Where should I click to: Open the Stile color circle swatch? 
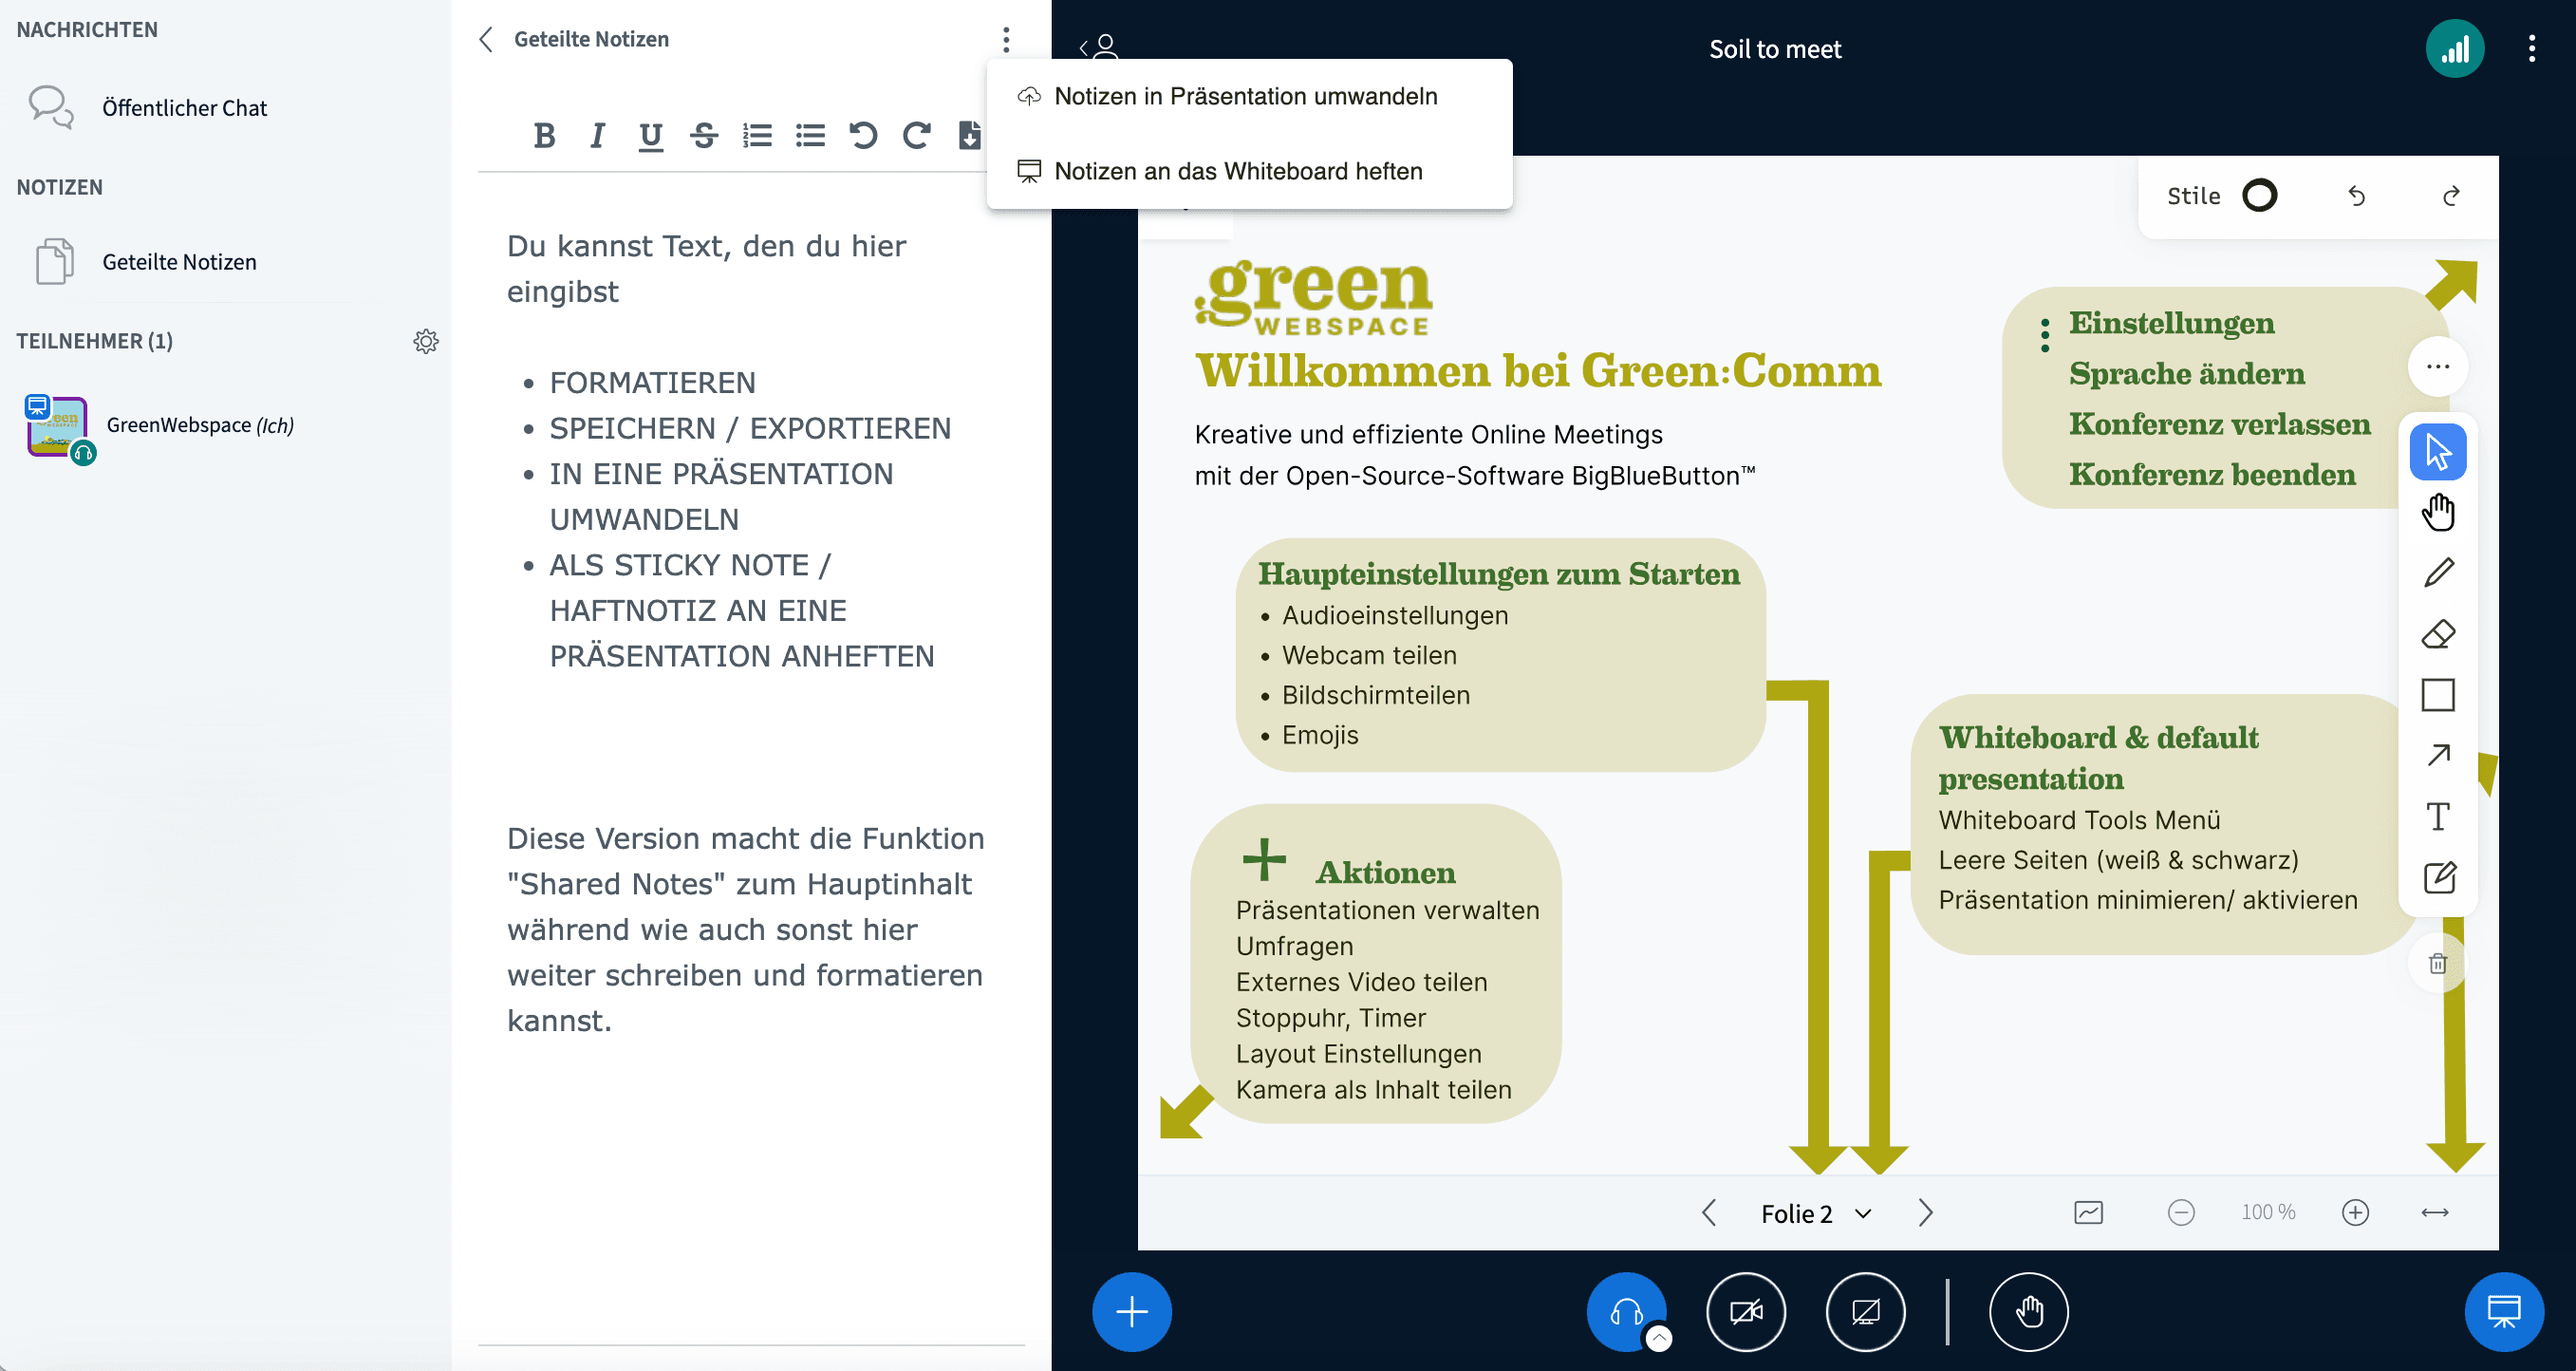pos(2259,195)
